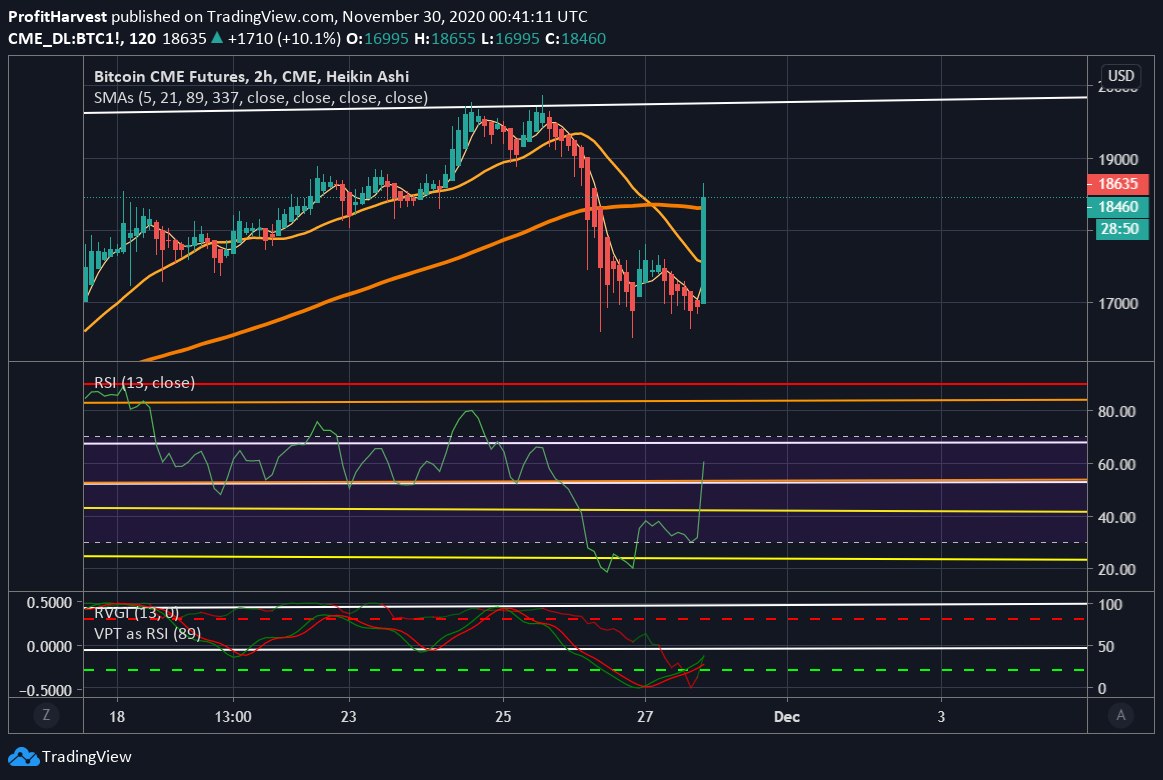
Task: Click the 0.5000 RVGI left axis value
Action: click(x=50, y=603)
